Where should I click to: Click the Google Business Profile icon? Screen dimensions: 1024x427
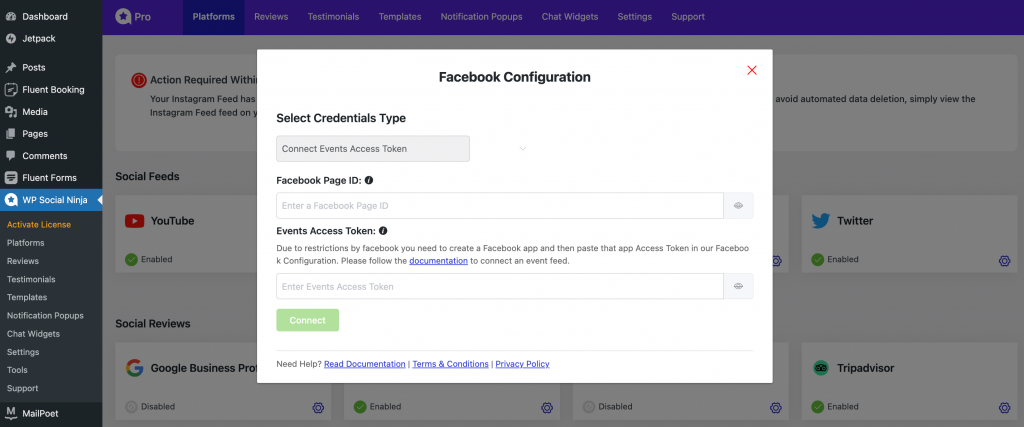tap(135, 368)
